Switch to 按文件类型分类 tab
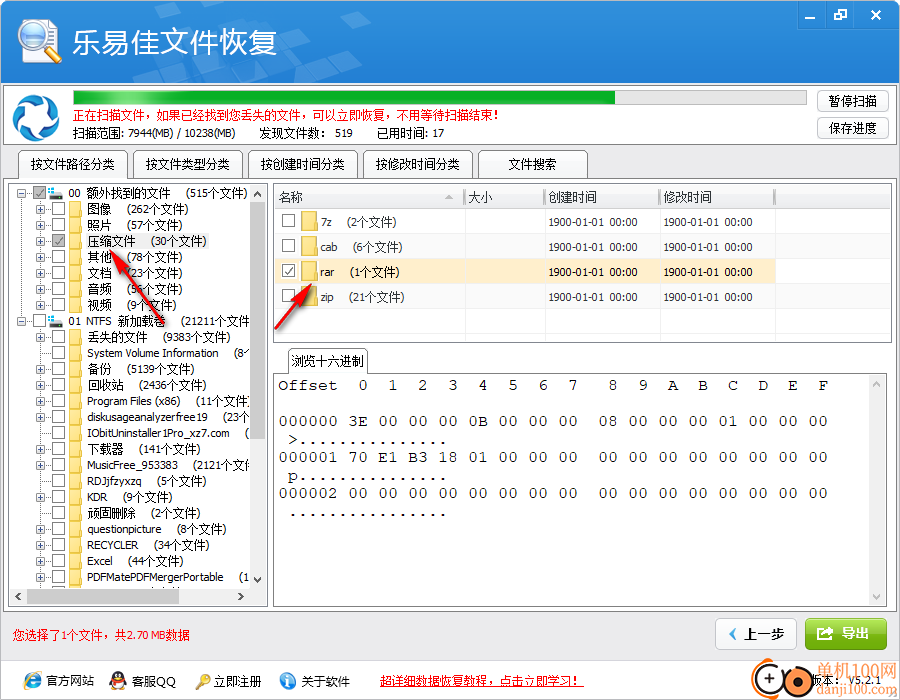 point(188,165)
